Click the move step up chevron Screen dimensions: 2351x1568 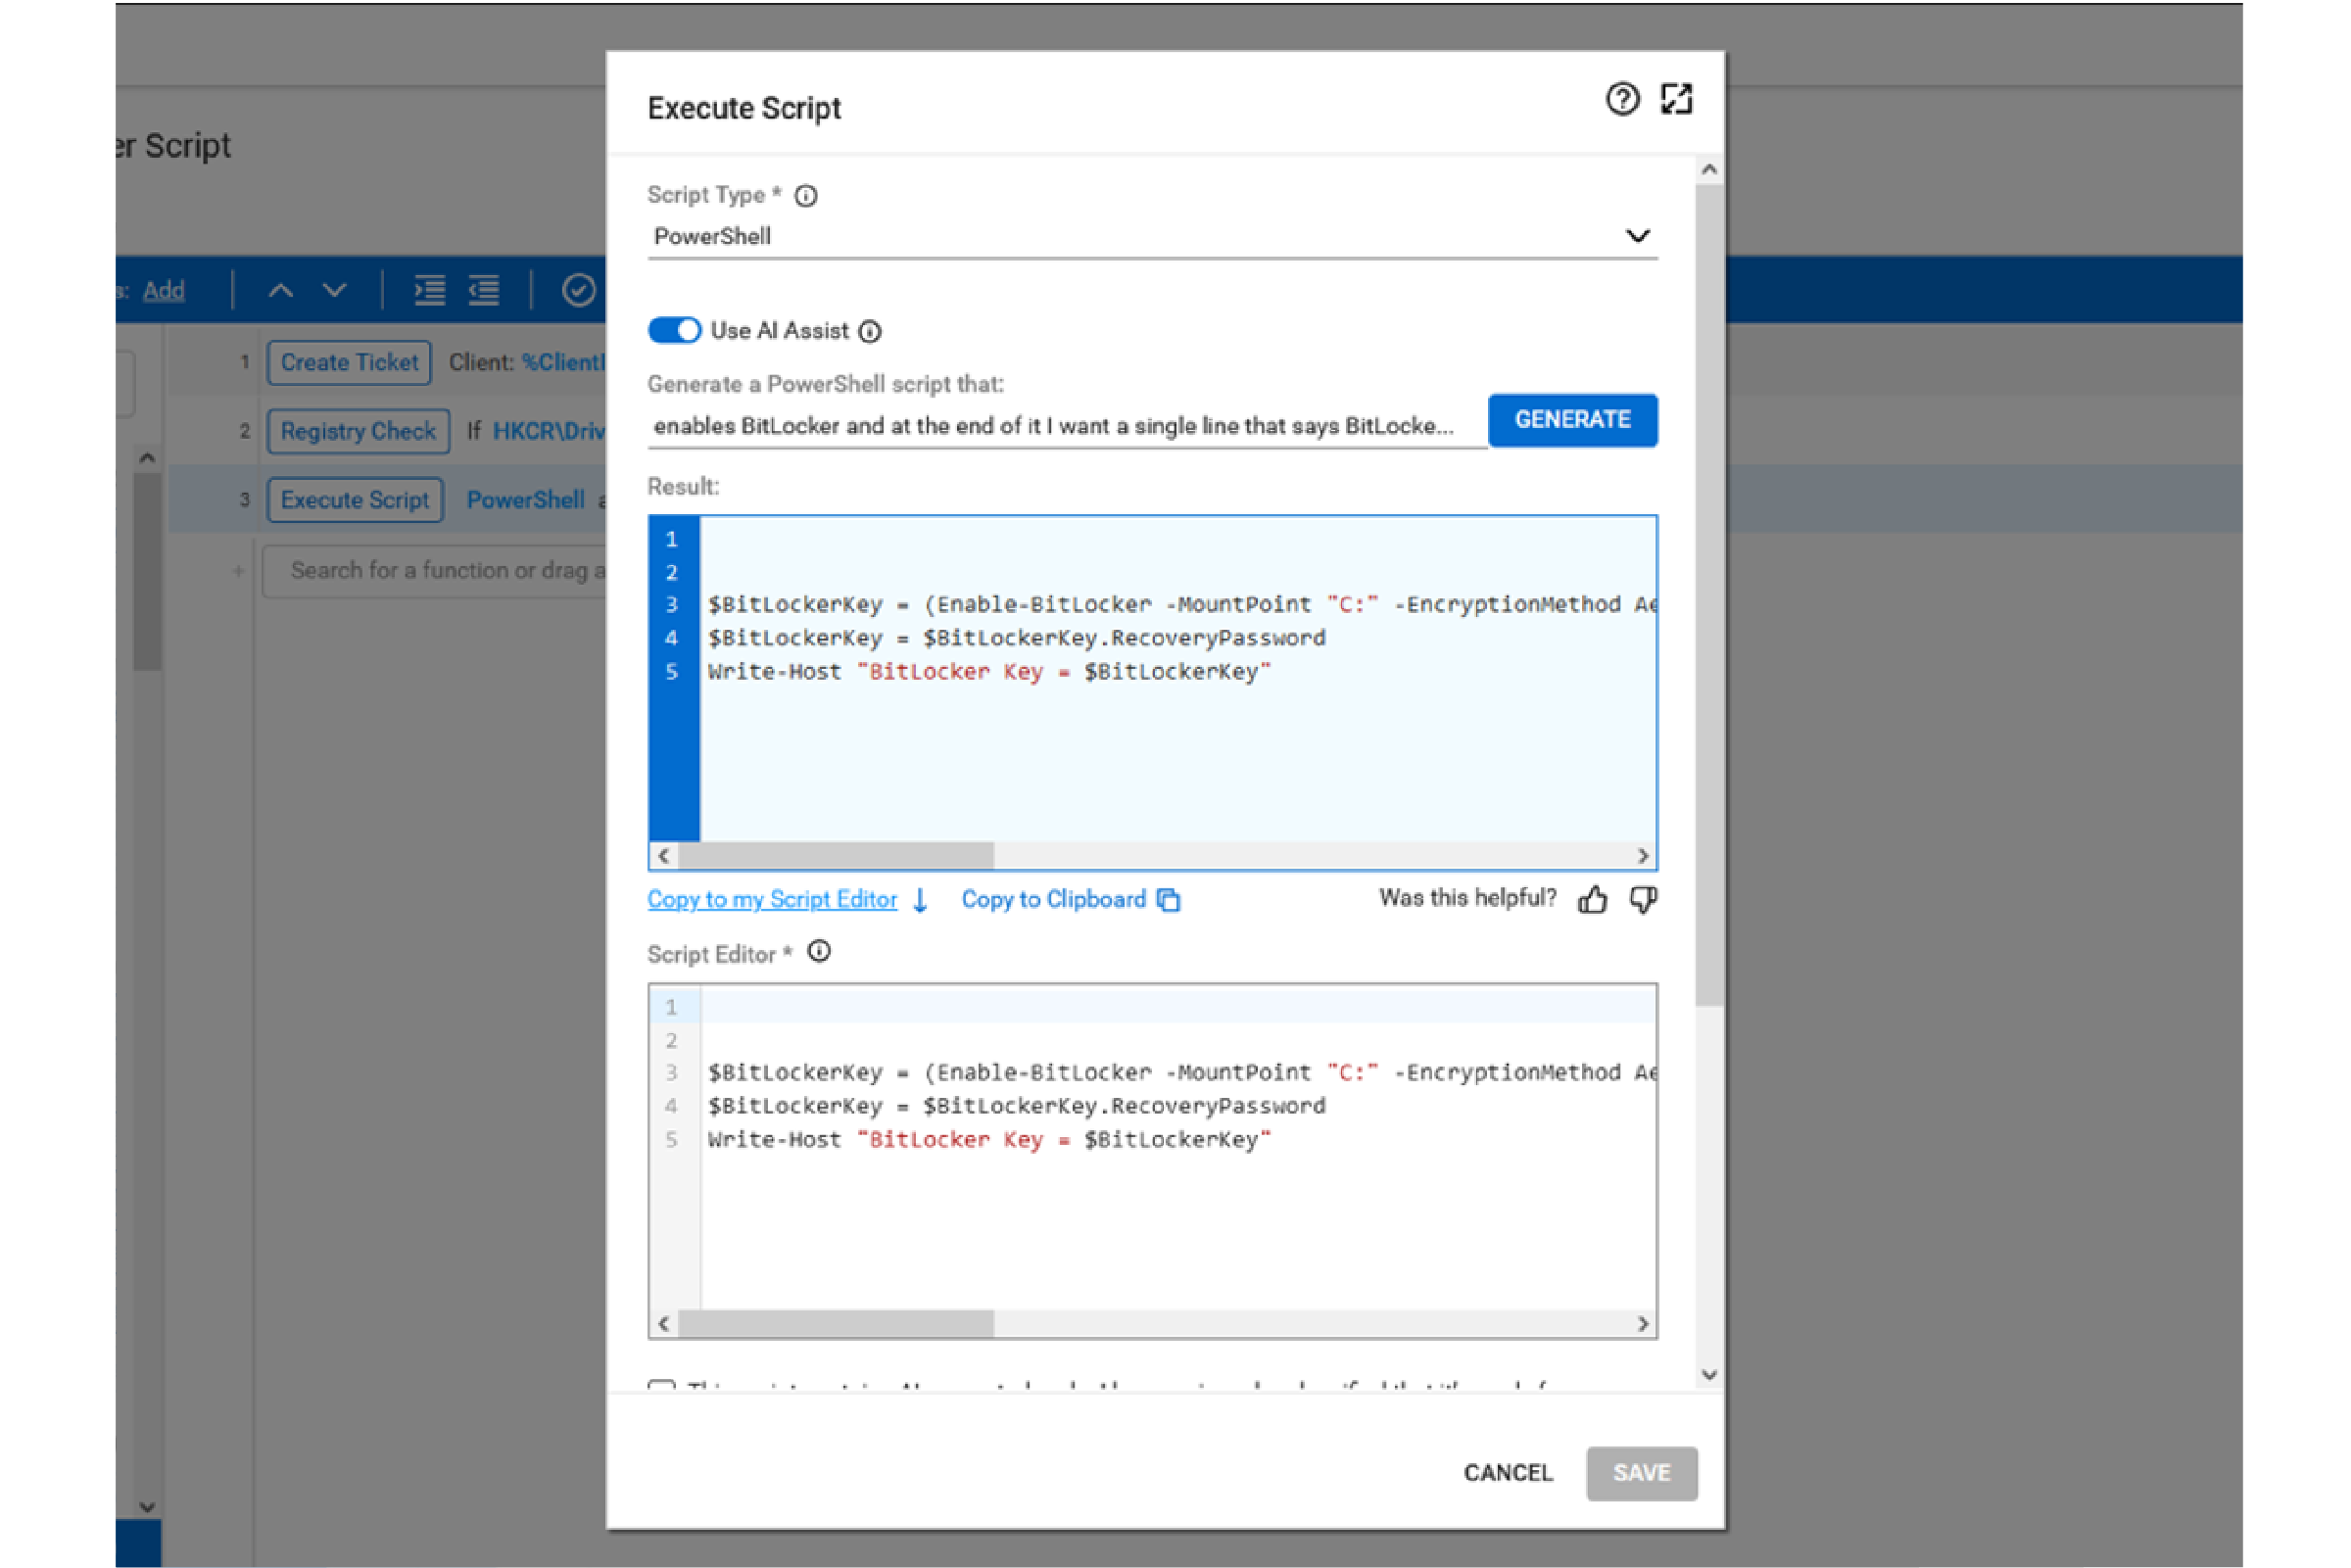[281, 291]
